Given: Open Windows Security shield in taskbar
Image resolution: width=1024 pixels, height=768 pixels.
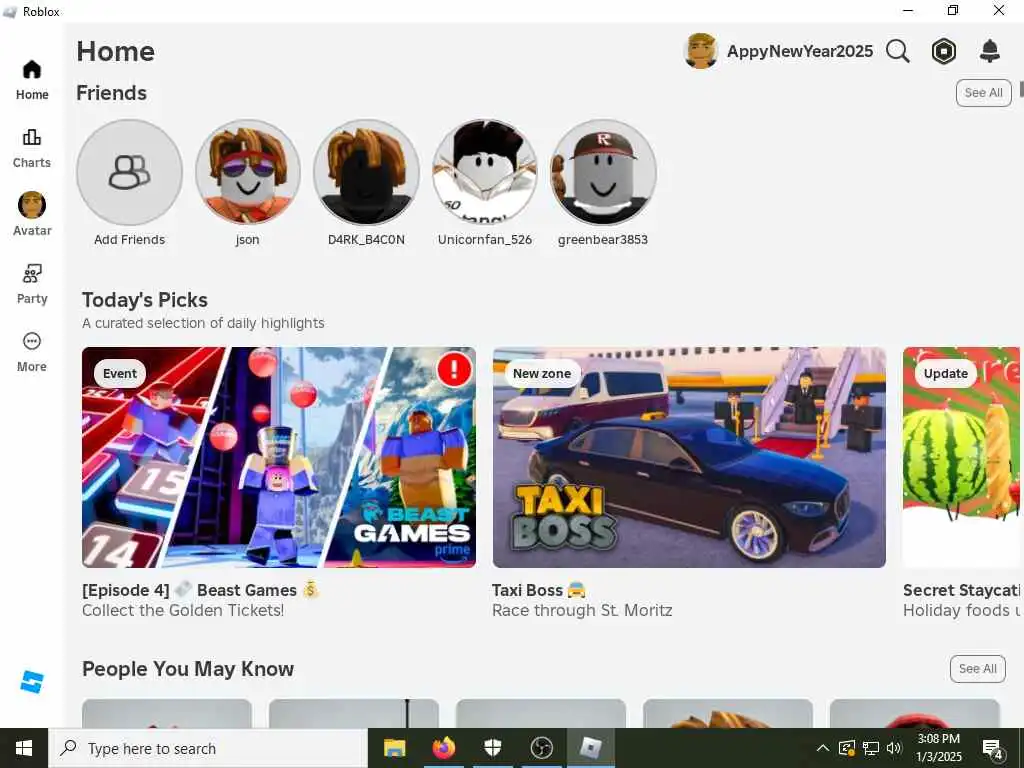Looking at the screenshot, I should [x=492, y=748].
